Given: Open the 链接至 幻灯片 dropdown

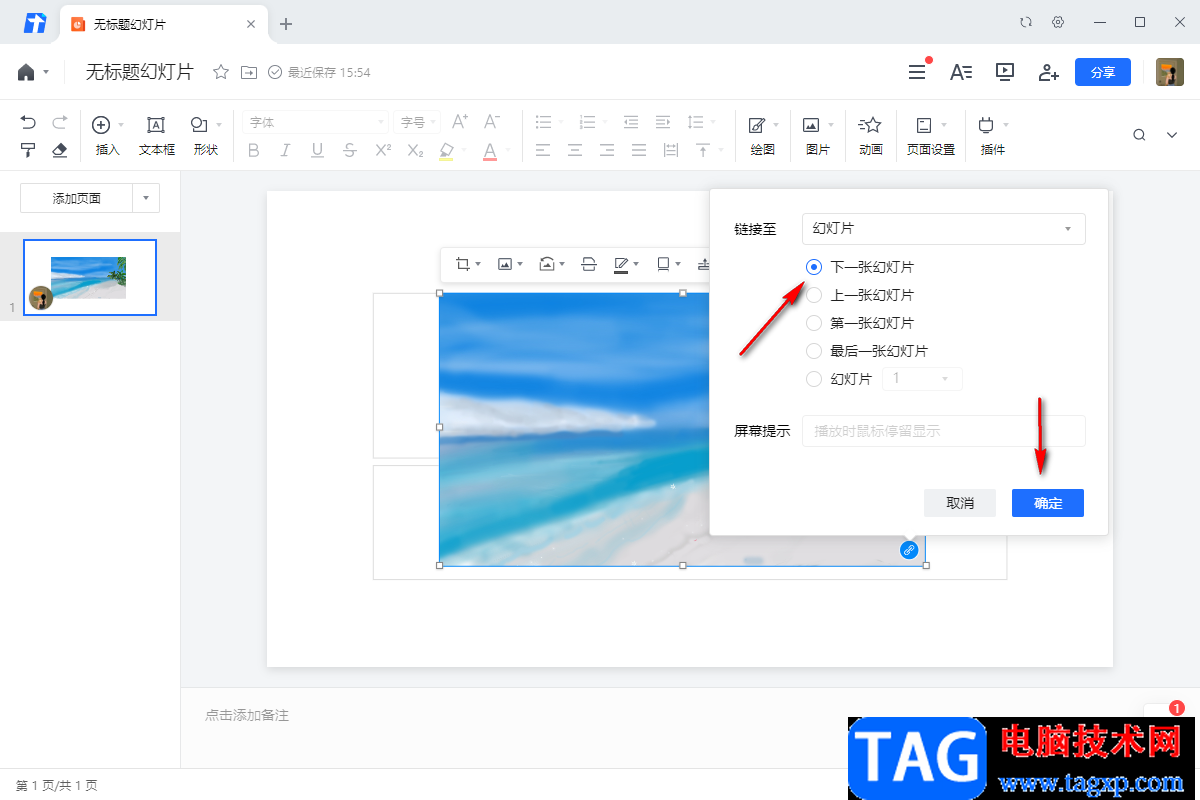Looking at the screenshot, I should click(943, 229).
